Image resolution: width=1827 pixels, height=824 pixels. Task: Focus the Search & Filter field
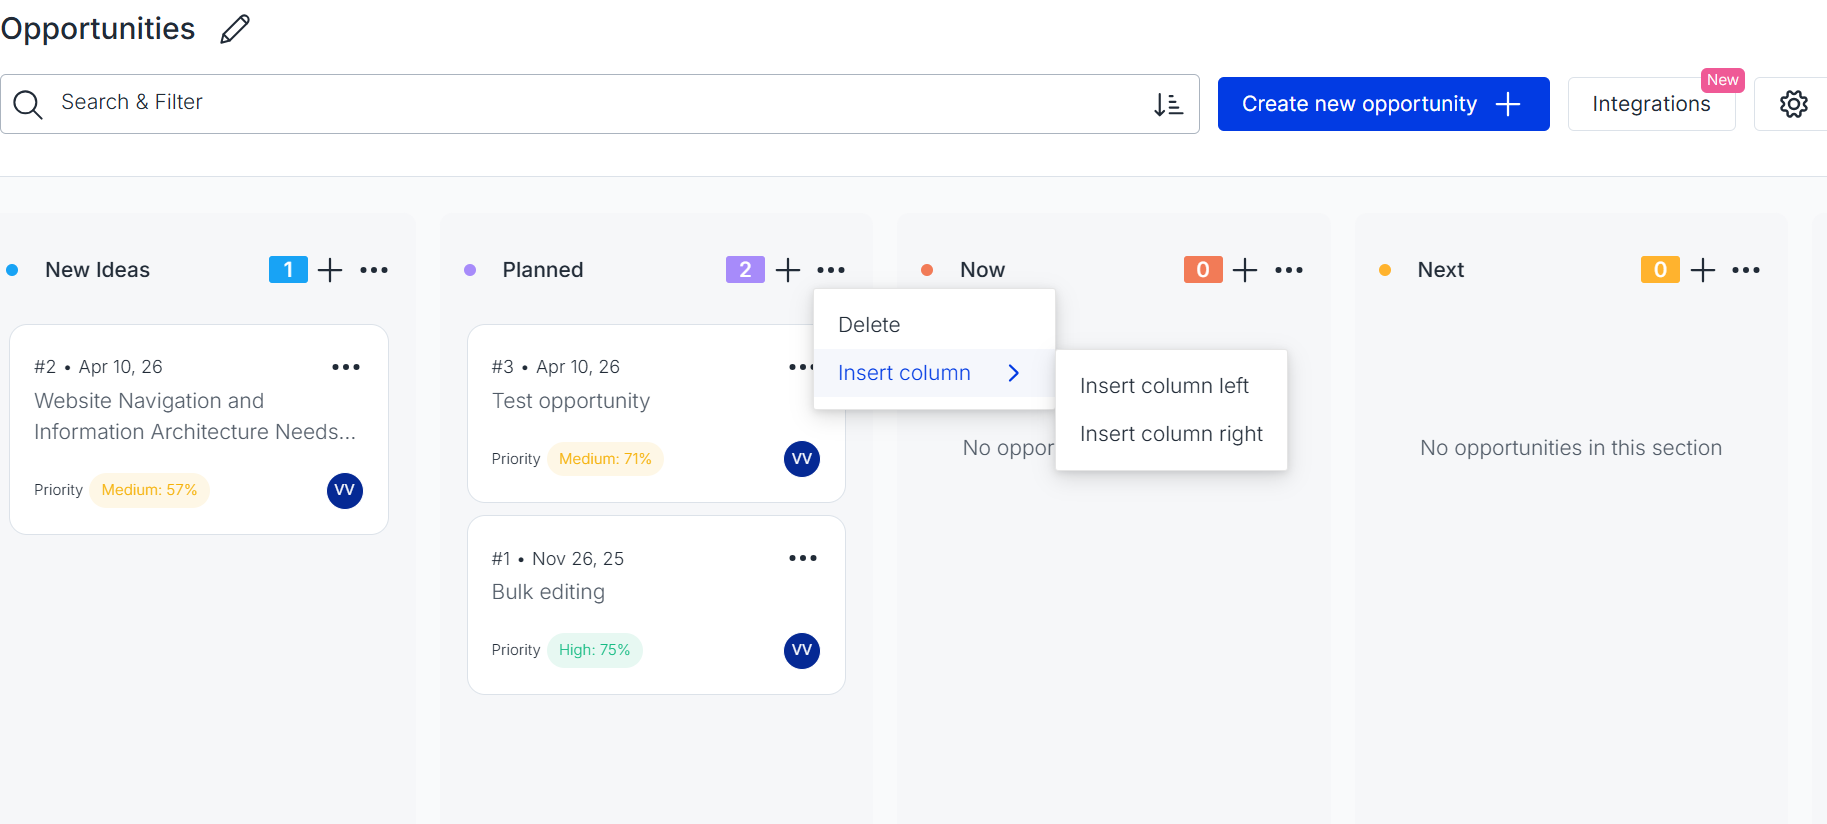600,104
